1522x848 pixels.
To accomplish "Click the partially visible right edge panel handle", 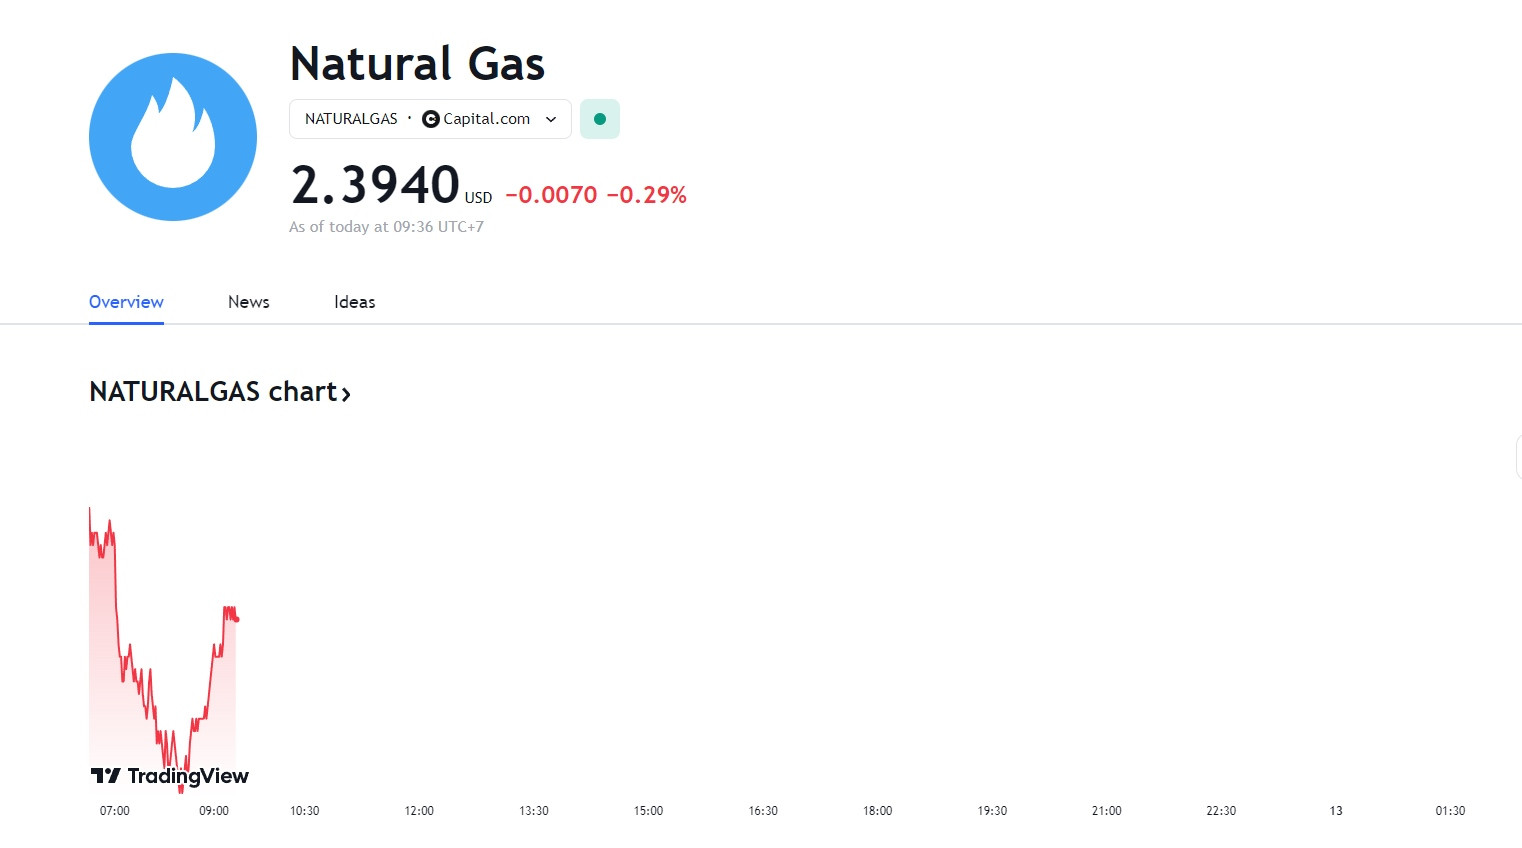I will (x=1519, y=458).
